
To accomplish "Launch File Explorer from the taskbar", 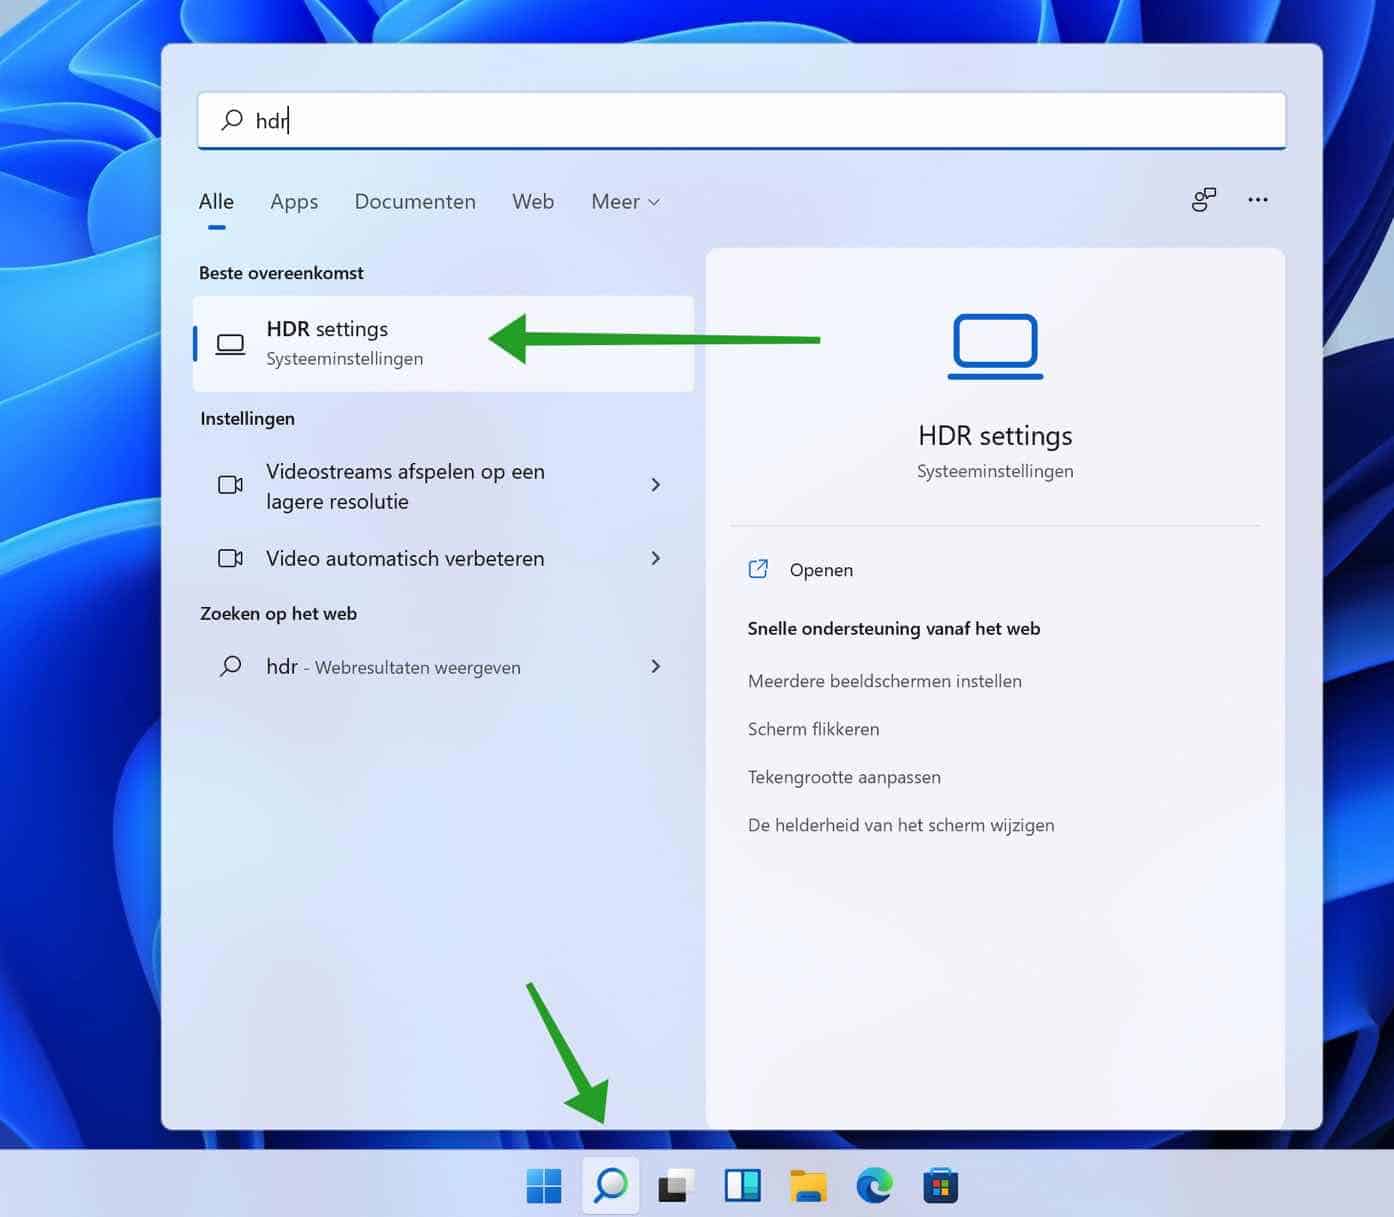I will (808, 1186).
